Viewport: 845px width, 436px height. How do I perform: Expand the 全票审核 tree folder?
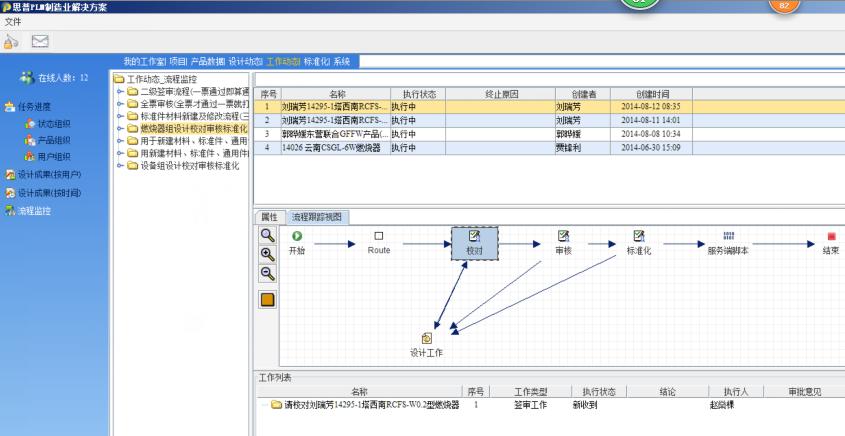(x=120, y=104)
